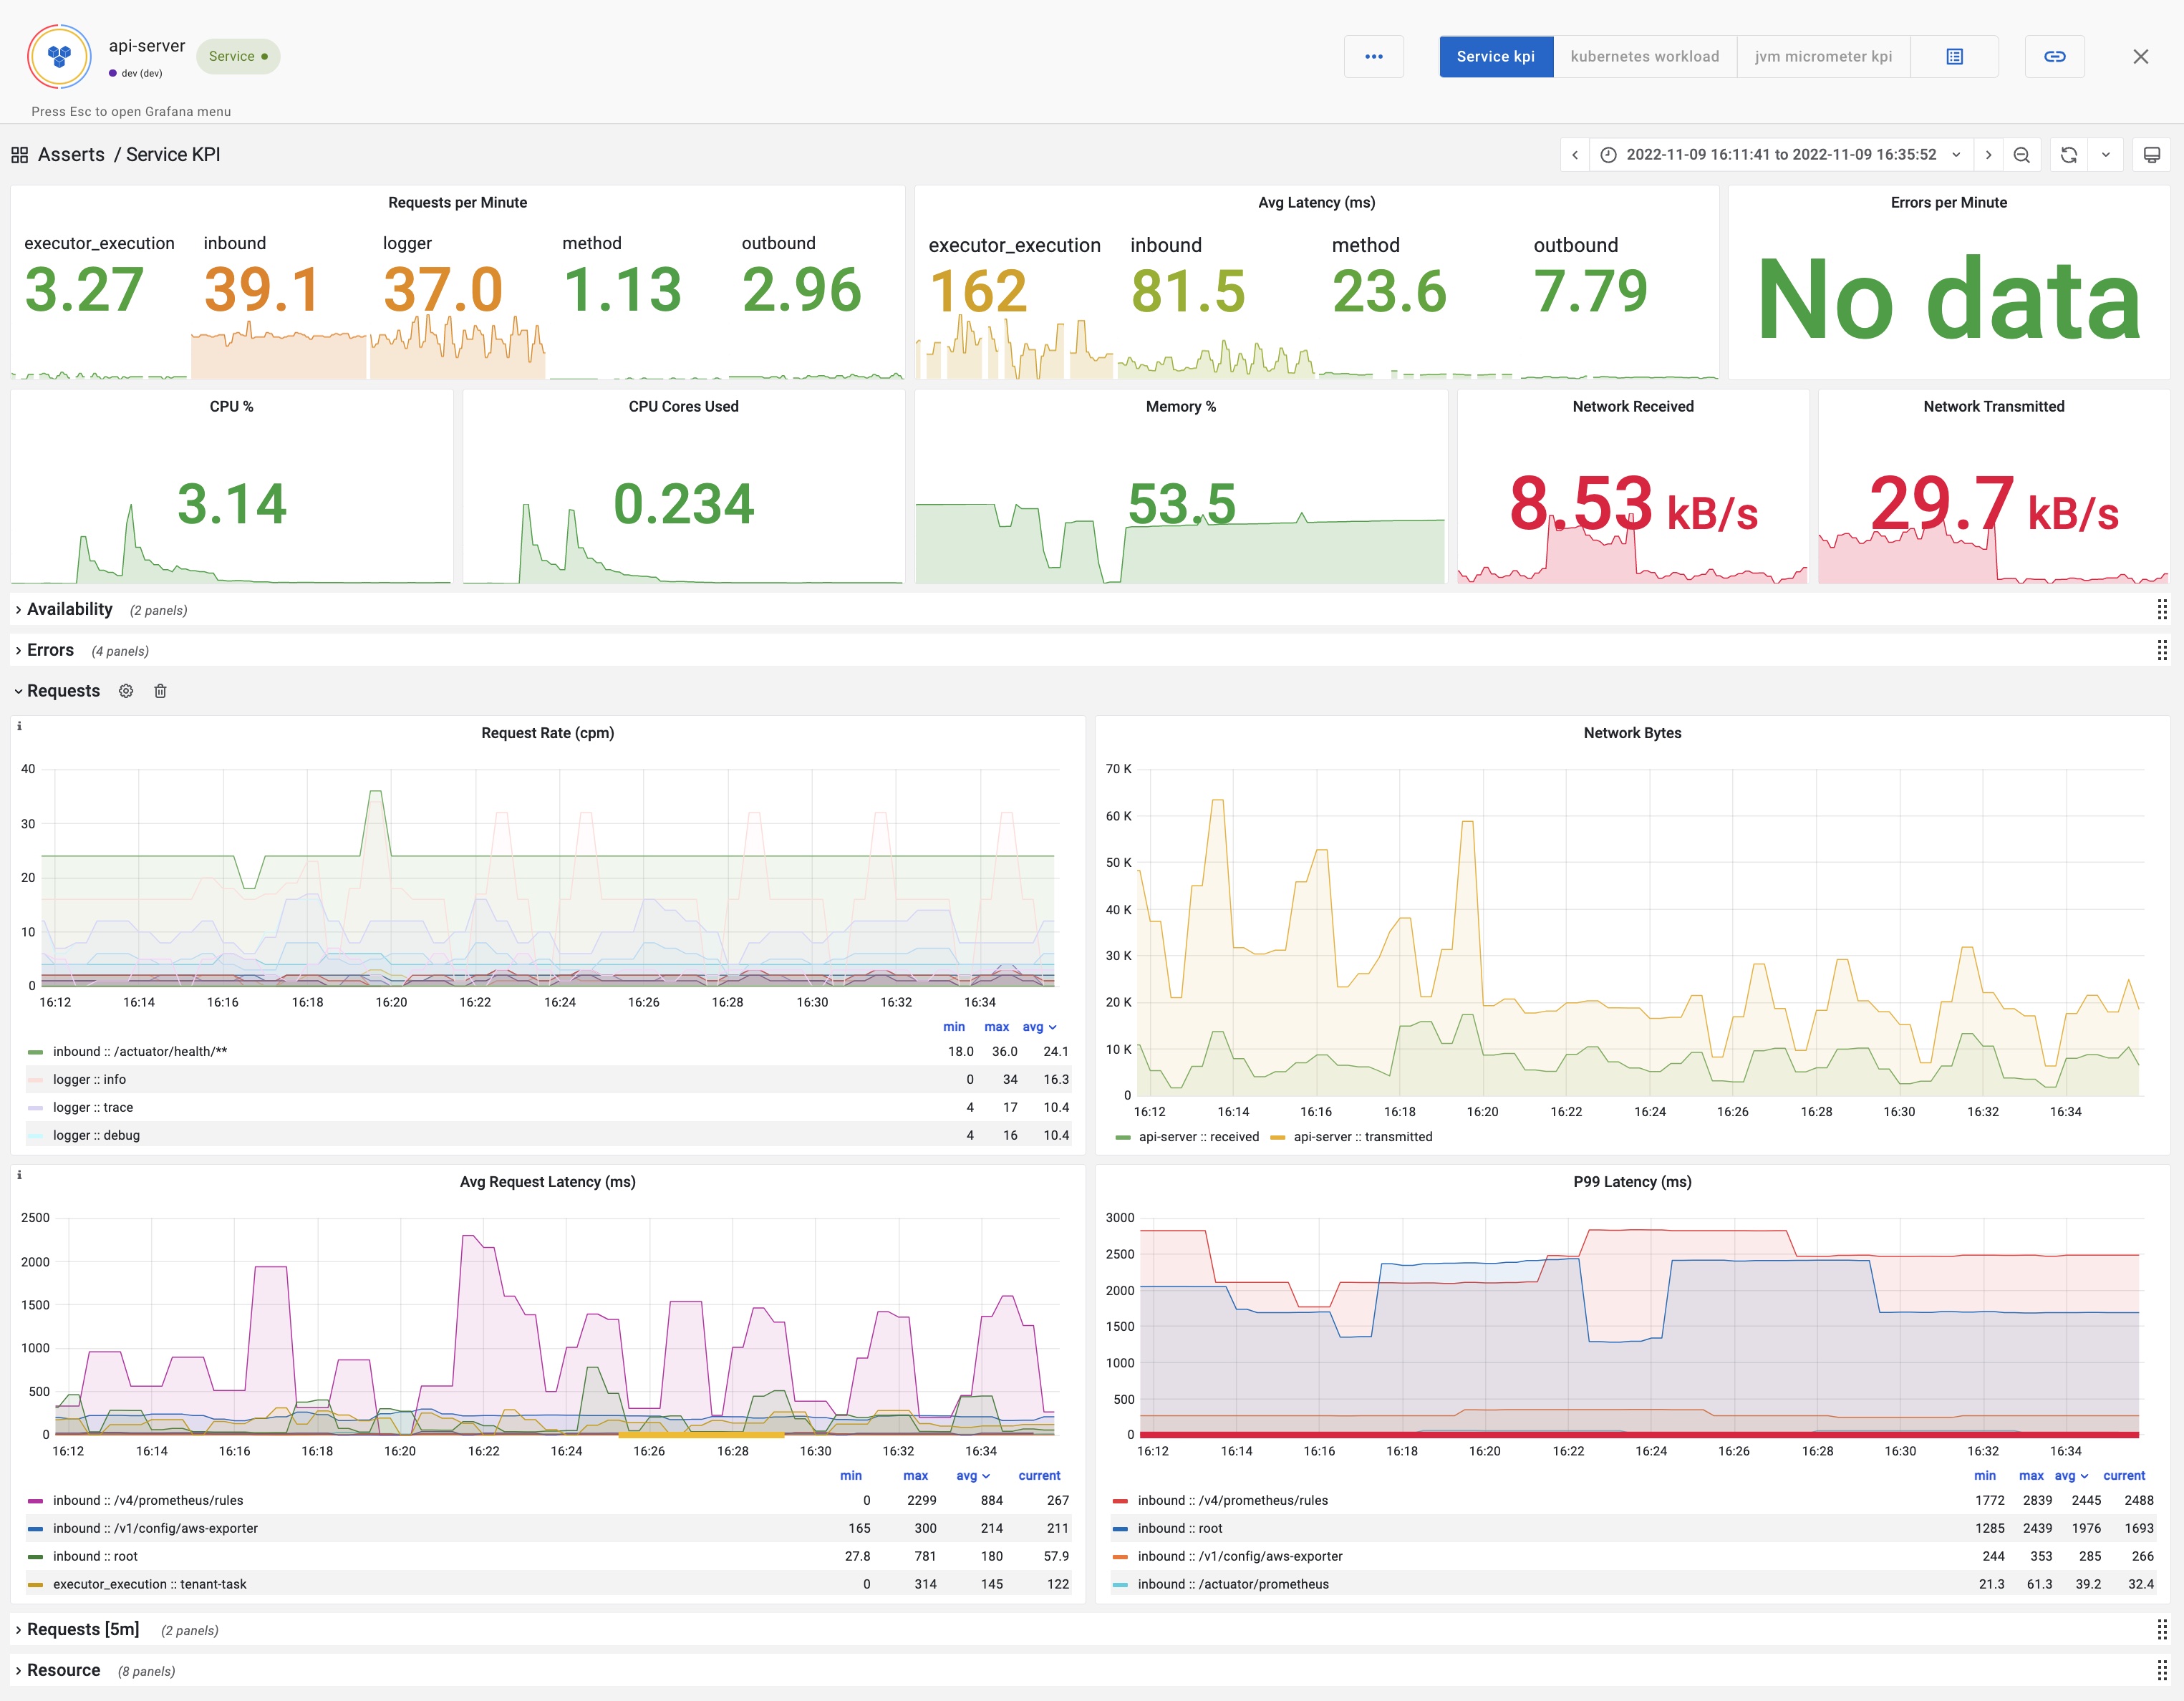Open the dashboard overflow menu (ellipsis)
The width and height of the screenshot is (2184, 1701).
(1374, 56)
